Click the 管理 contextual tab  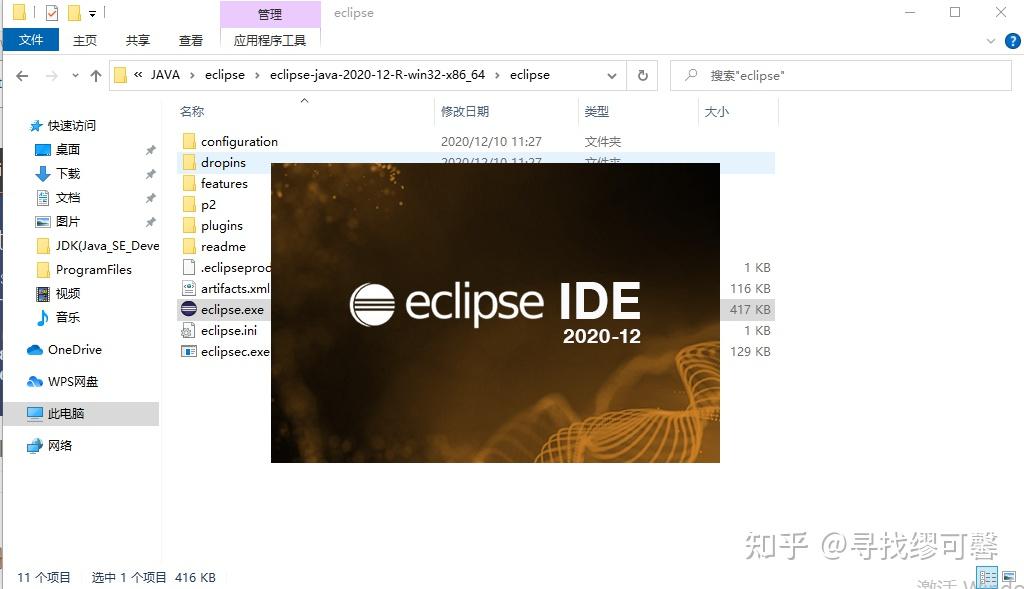pos(270,14)
